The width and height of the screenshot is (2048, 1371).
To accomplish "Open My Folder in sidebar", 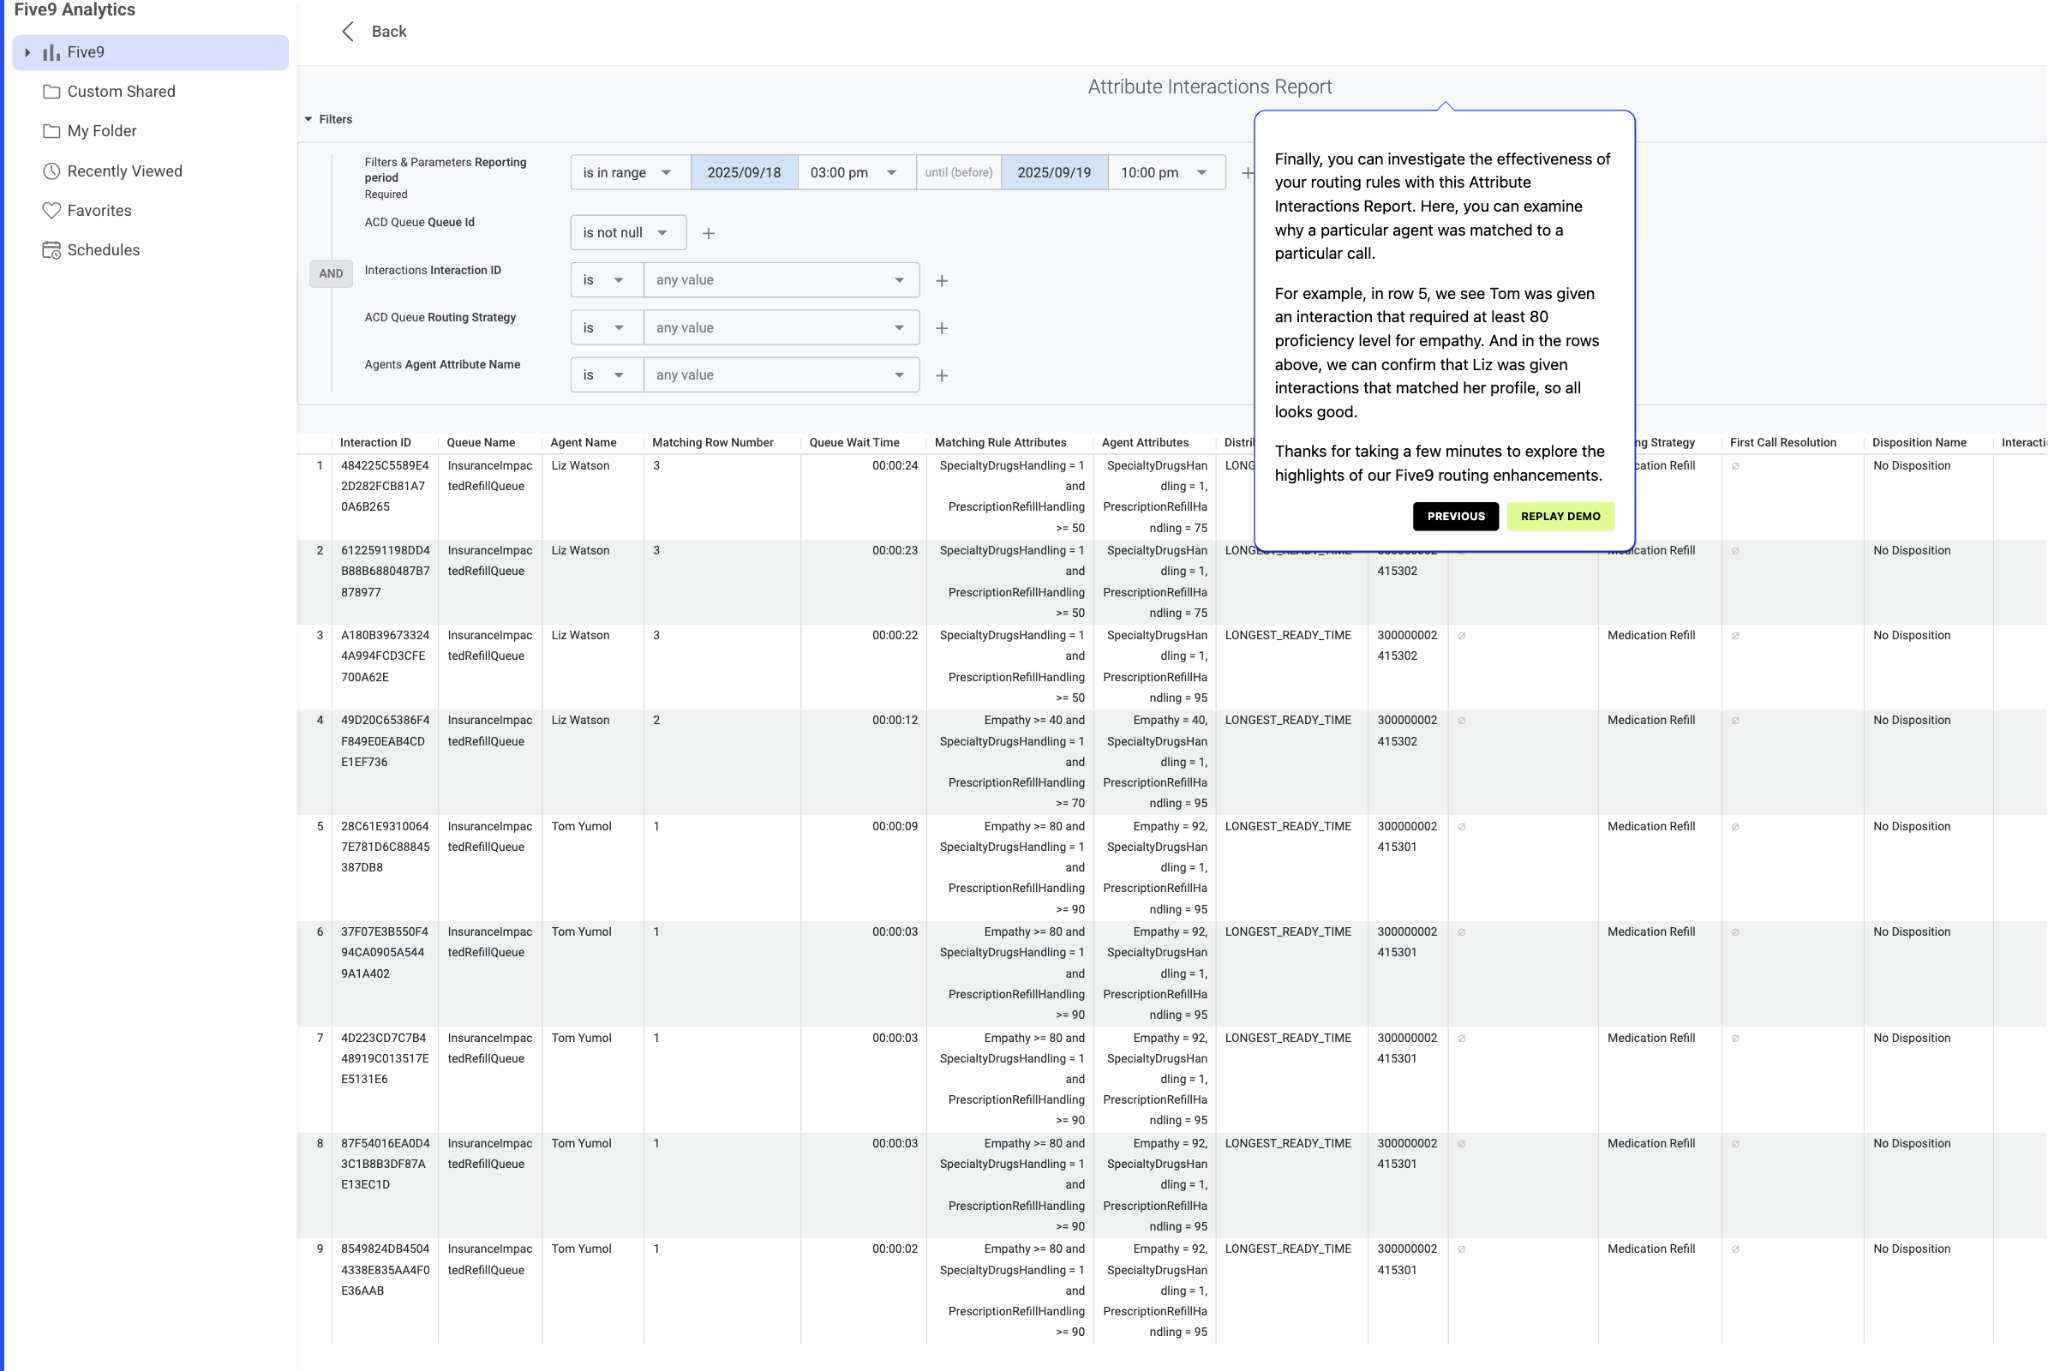I will pyautogui.click(x=101, y=131).
